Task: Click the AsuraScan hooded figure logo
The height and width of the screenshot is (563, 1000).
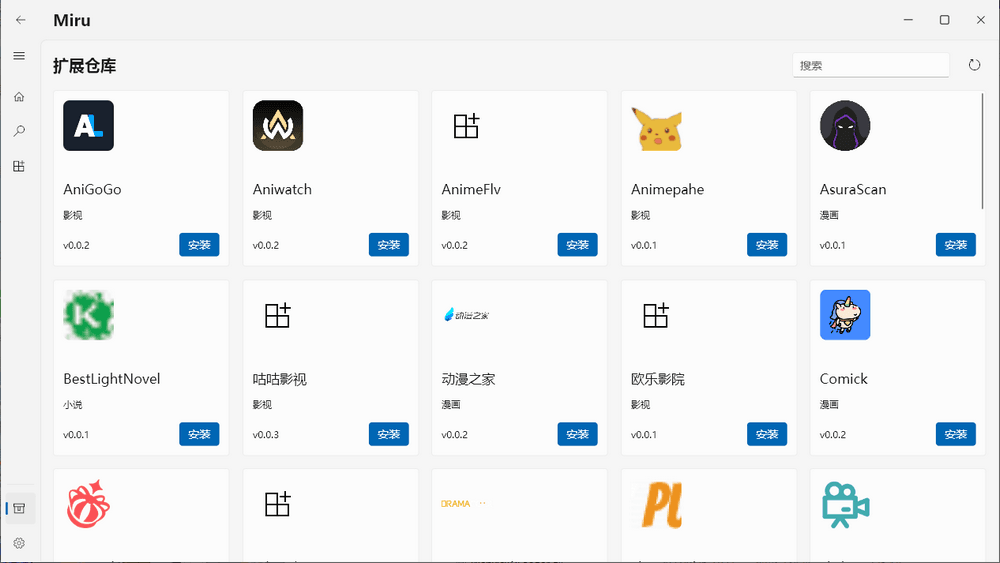Action: tap(844, 126)
